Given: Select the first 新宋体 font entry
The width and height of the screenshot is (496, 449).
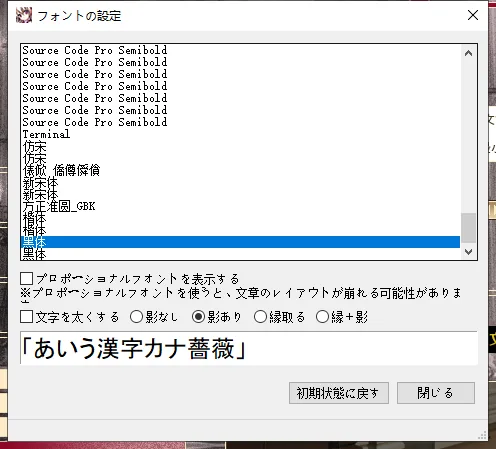Looking at the screenshot, I should [x=240, y=182].
